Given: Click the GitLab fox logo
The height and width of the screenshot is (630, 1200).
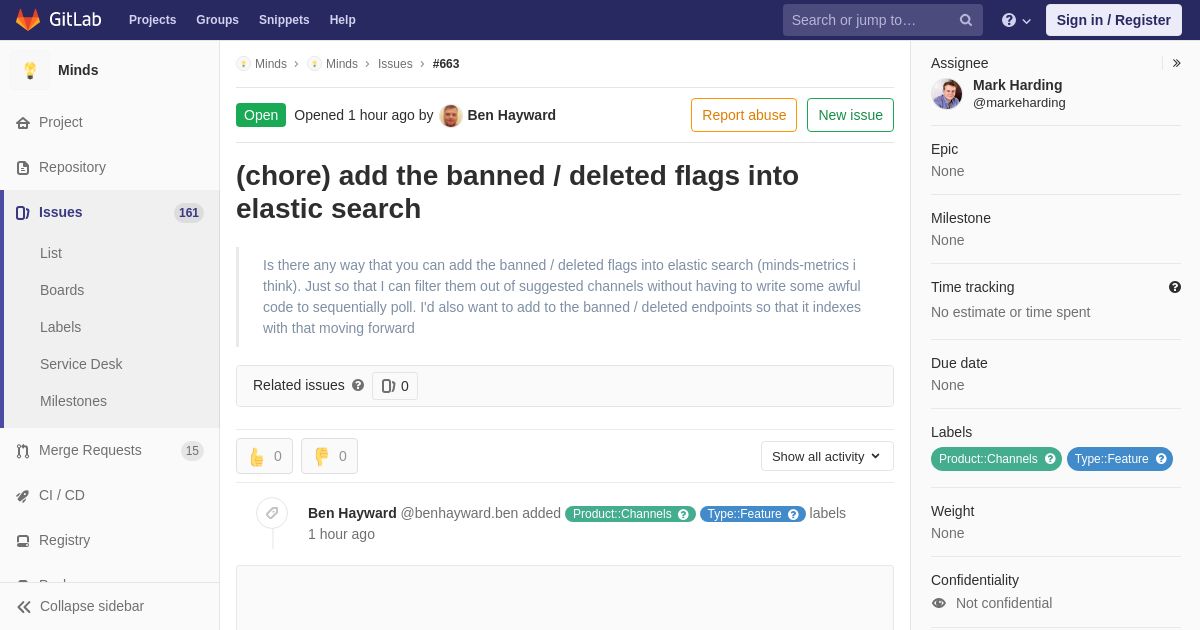Looking at the screenshot, I should click(x=28, y=20).
